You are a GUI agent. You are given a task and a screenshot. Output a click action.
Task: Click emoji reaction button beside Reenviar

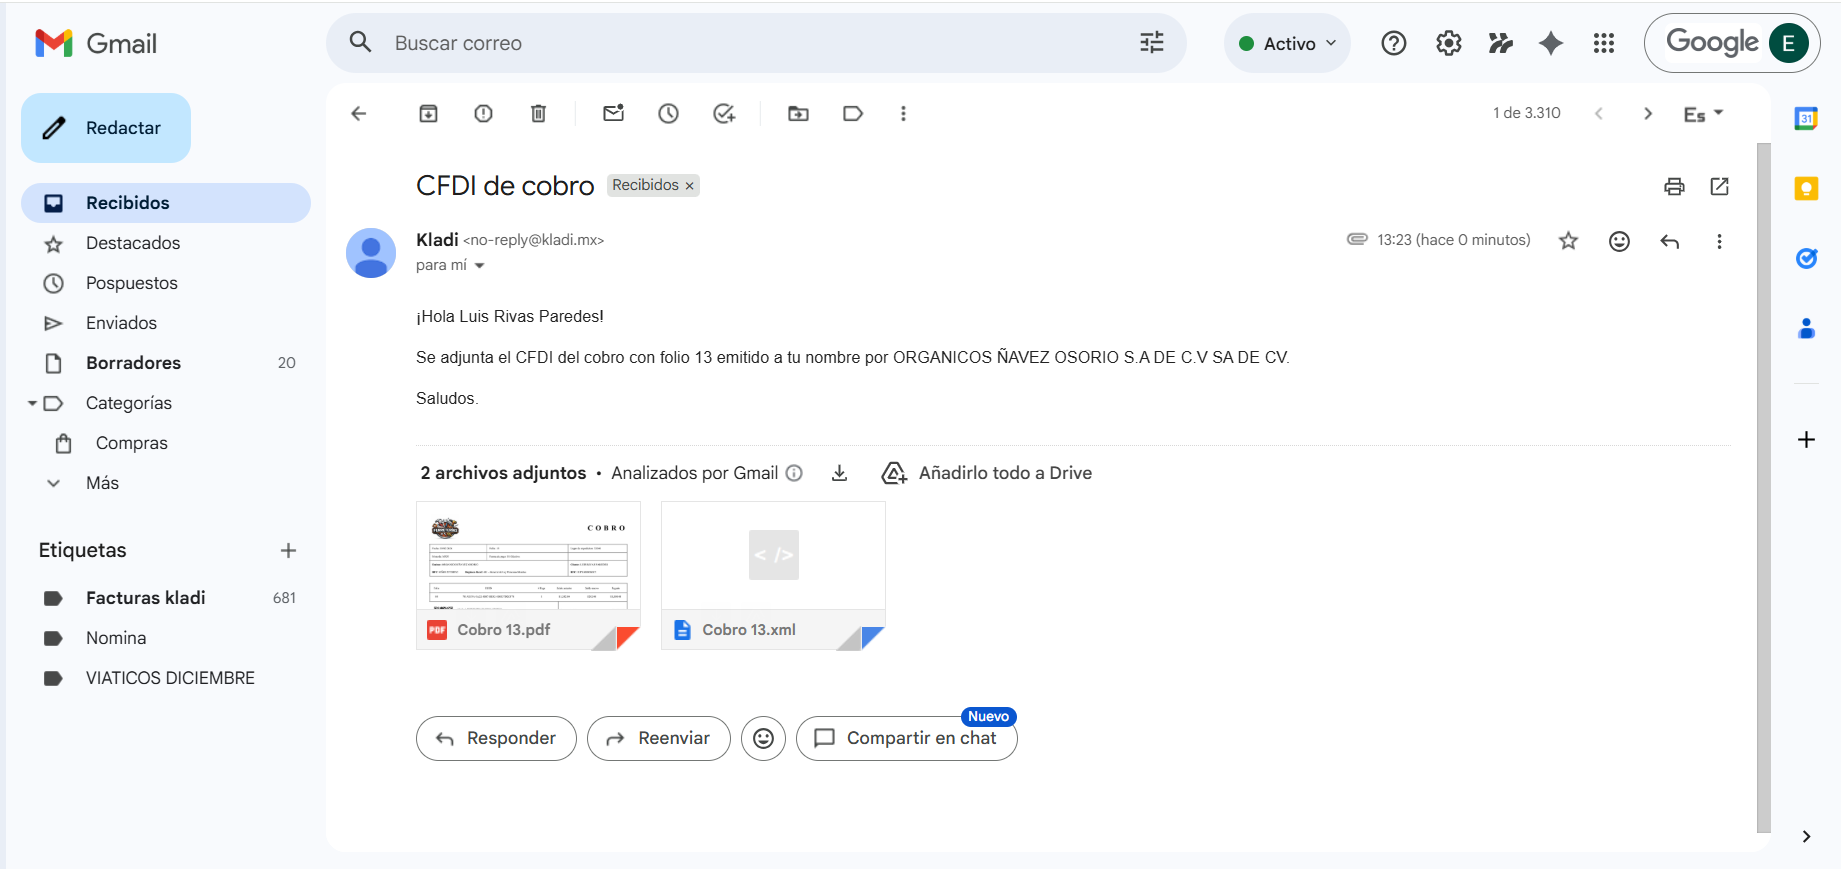763,738
